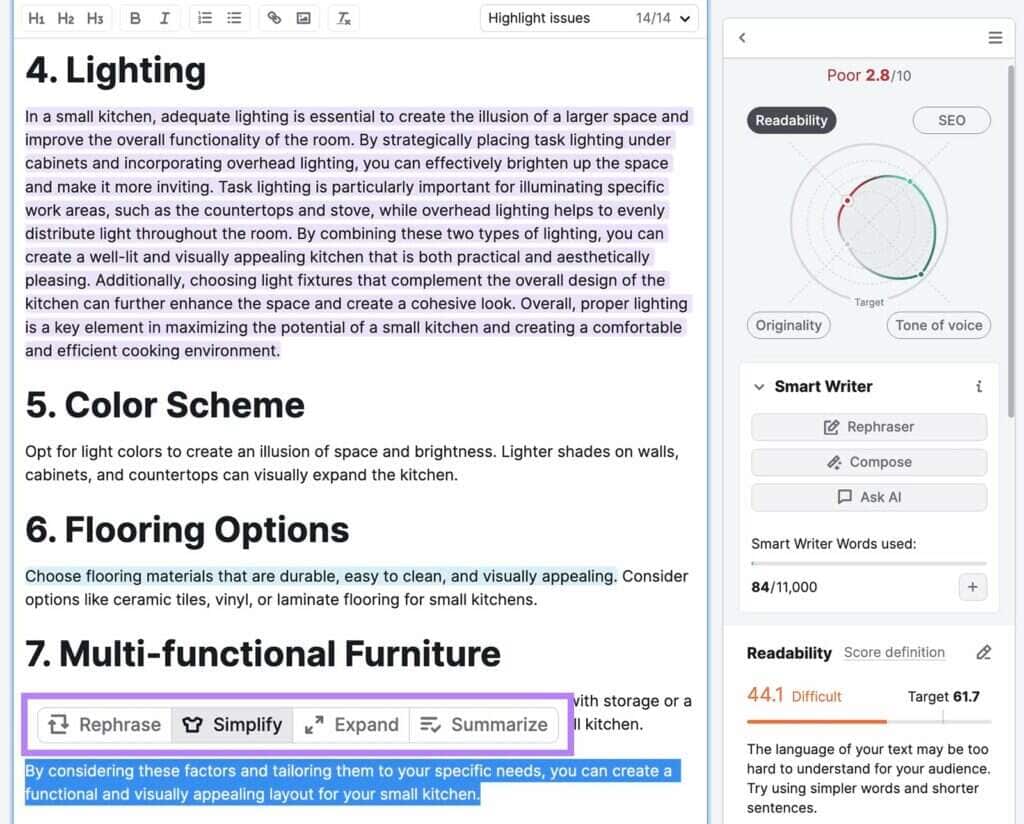The image size is (1024, 824).
Task: Apply Heading 1 format
Action: (x=36, y=18)
